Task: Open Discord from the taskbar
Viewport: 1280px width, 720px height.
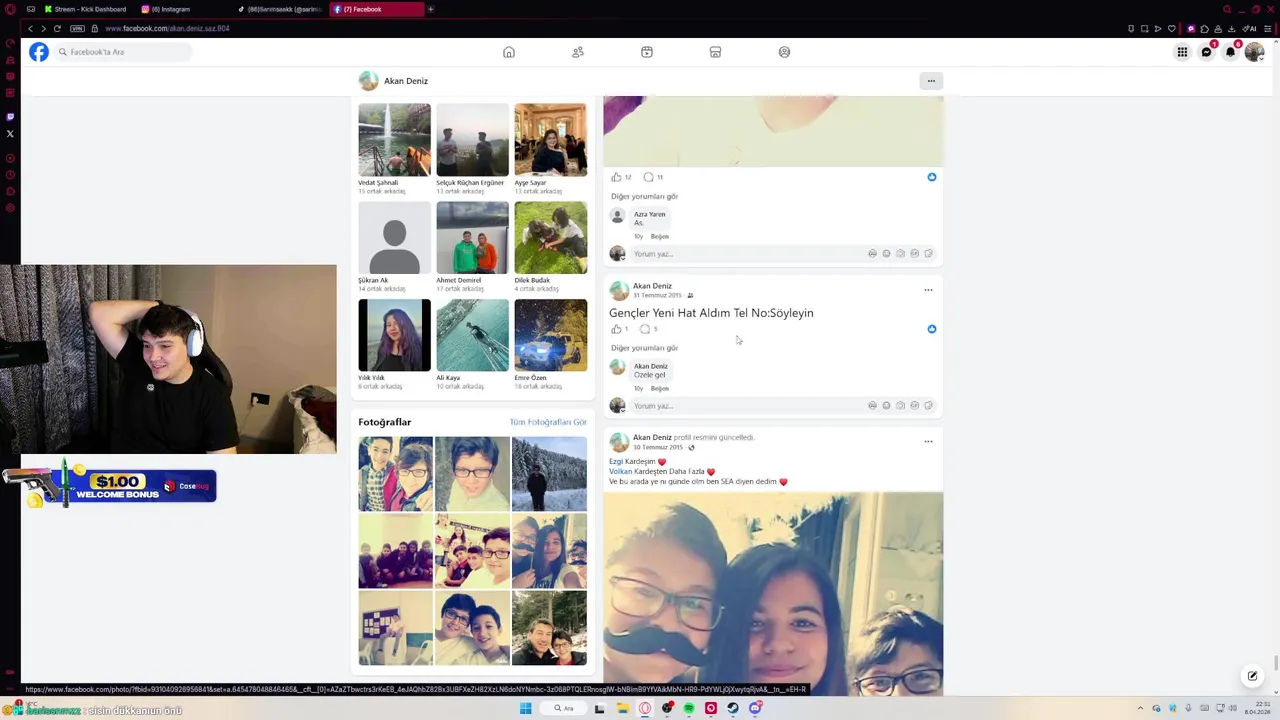Action: point(755,708)
